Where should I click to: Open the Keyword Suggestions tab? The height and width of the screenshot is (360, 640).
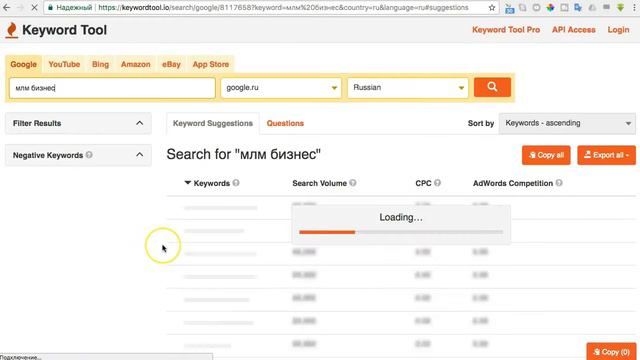tap(213, 123)
